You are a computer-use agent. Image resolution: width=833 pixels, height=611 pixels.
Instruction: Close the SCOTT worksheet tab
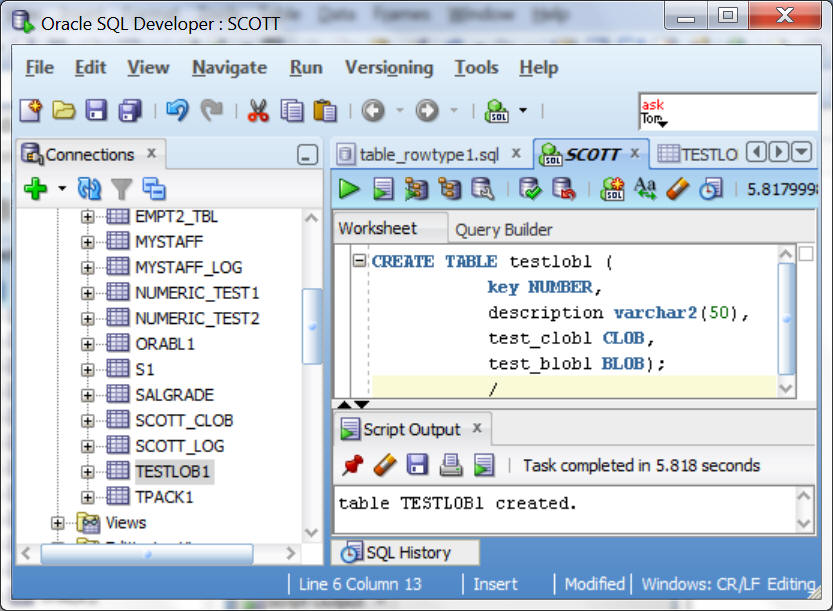click(635, 153)
